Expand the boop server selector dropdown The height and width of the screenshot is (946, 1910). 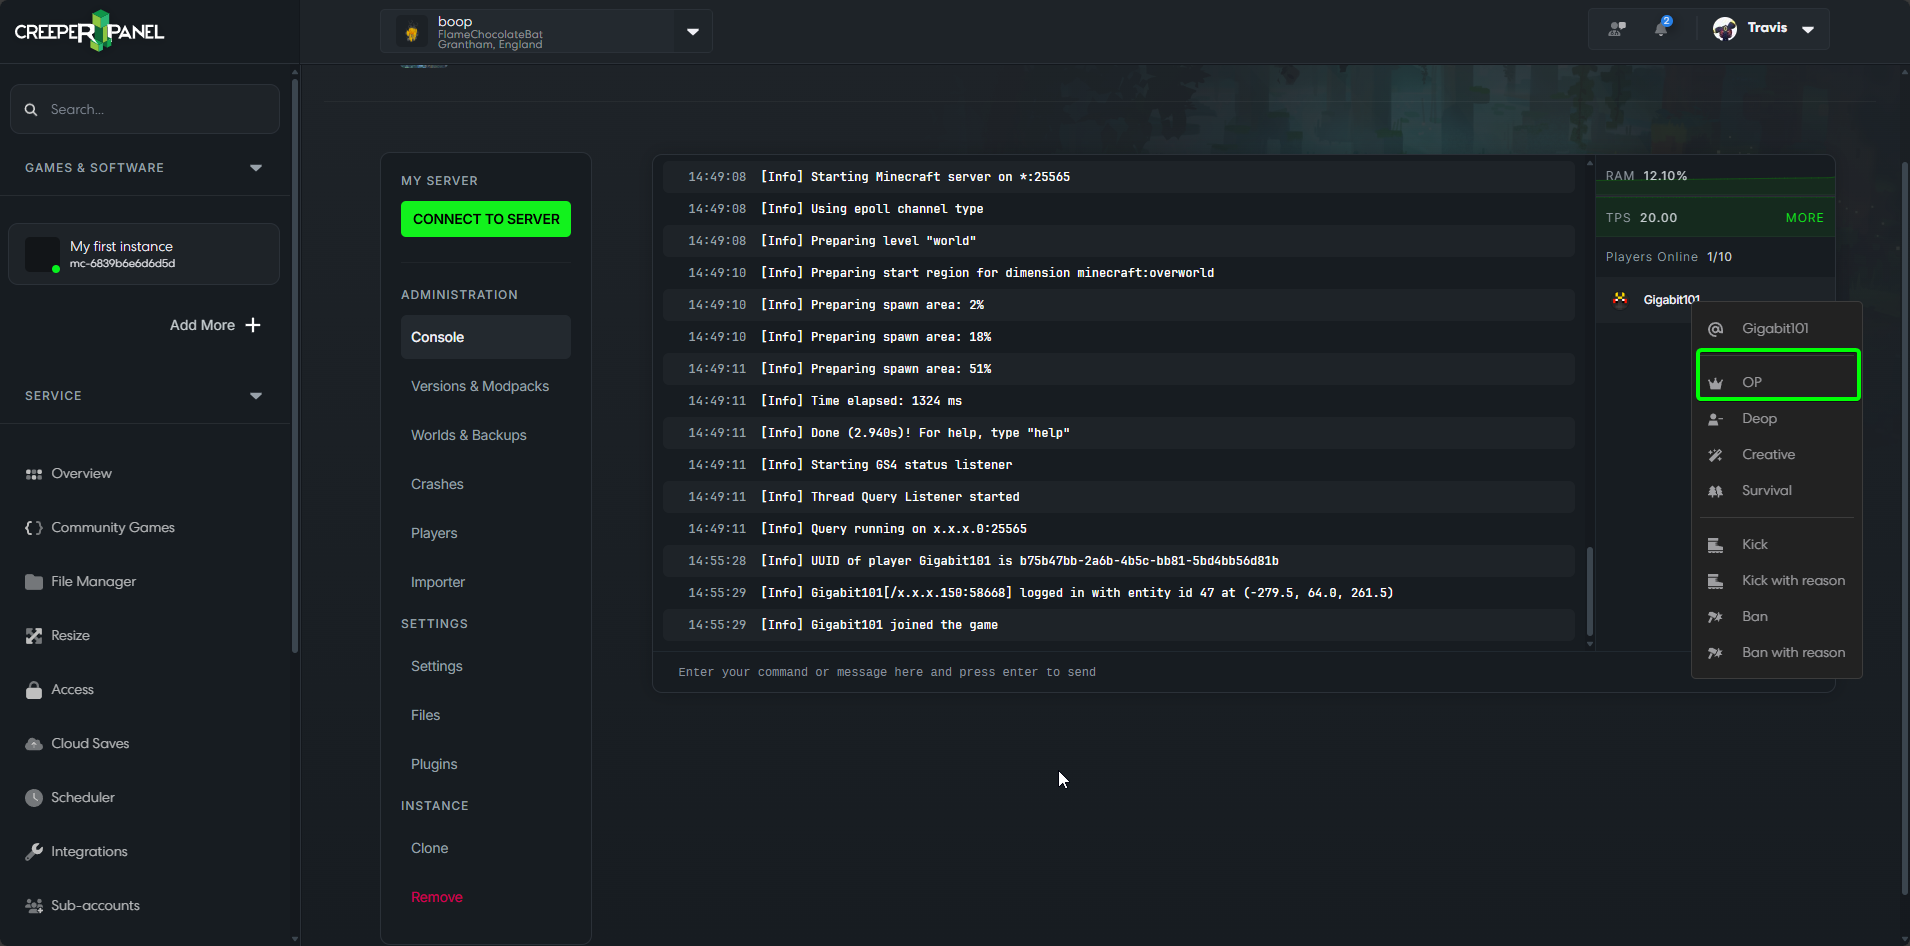(692, 31)
